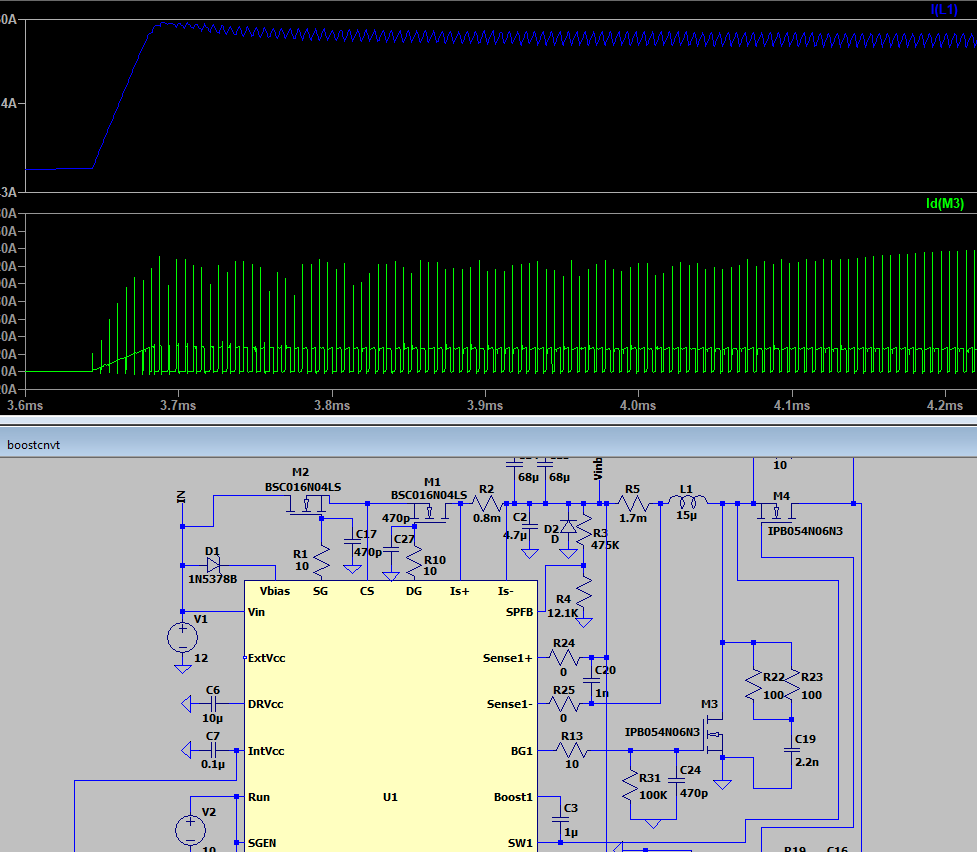
Task: Select the C3 boost capacitor symbol
Action: pyautogui.click(x=561, y=820)
